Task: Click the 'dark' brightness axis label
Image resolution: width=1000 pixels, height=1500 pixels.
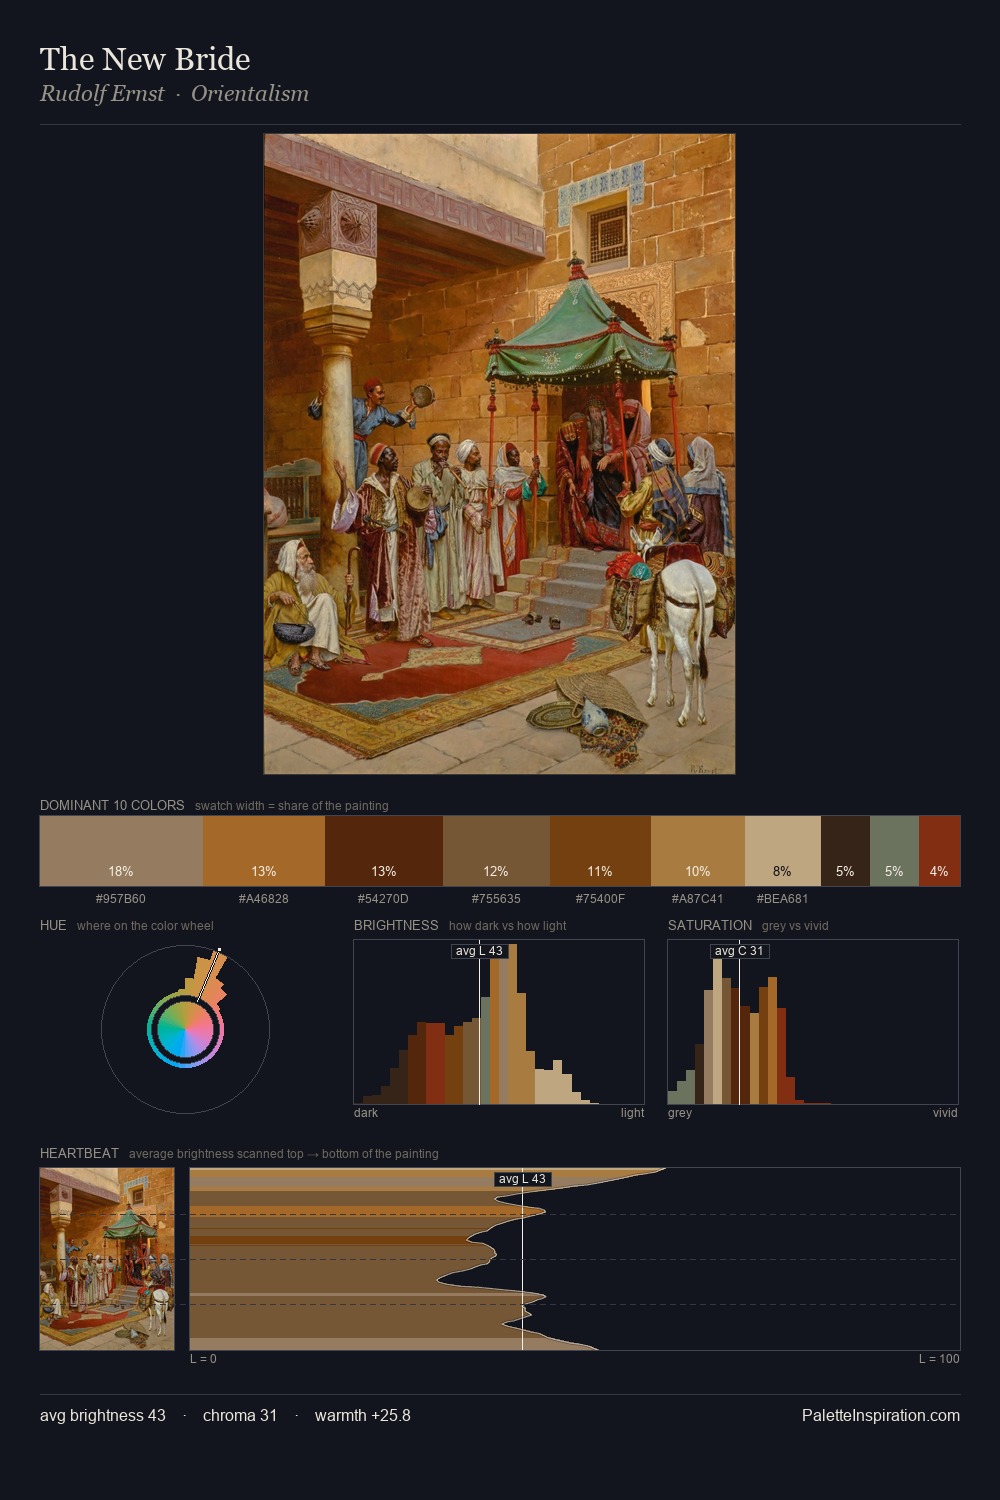Action: click(x=366, y=1113)
